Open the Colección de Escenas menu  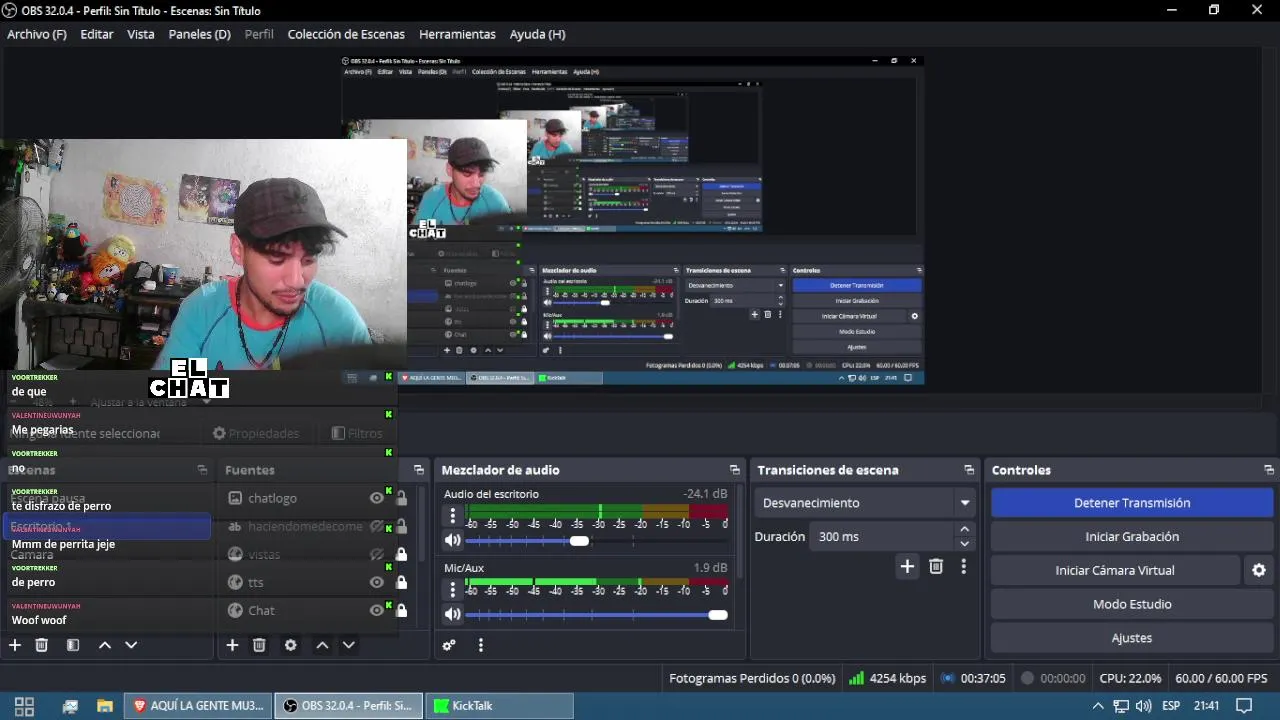tap(346, 34)
